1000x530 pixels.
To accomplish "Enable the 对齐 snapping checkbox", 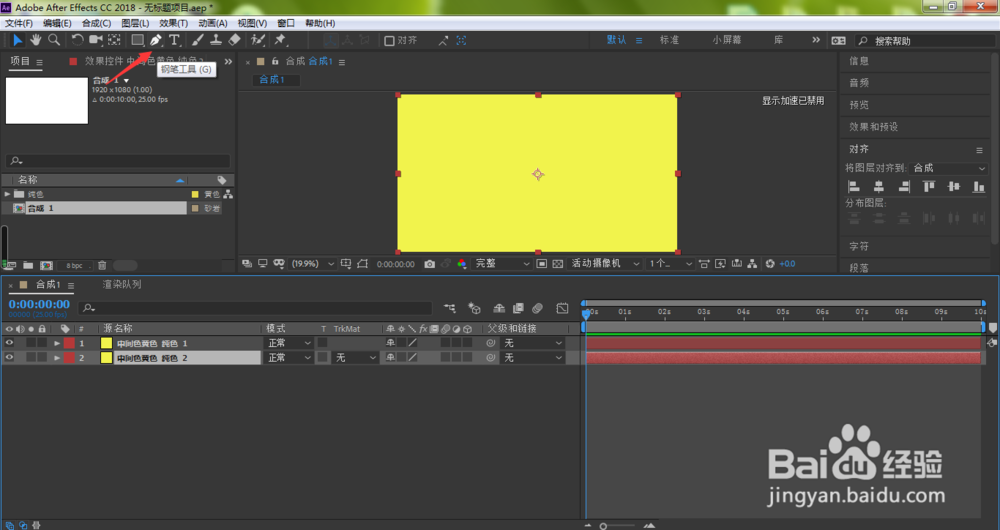I will (x=389, y=41).
